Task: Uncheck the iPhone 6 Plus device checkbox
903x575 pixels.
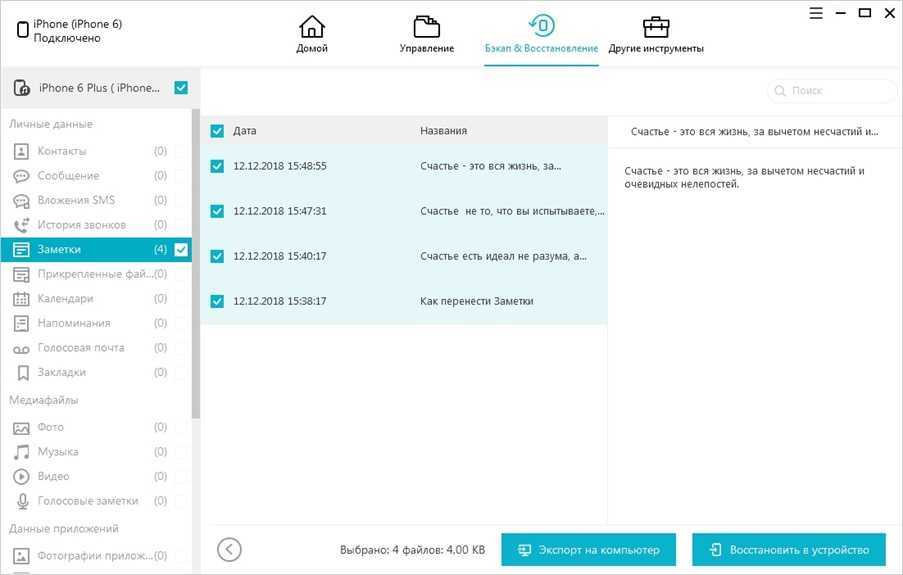Action: pyautogui.click(x=181, y=88)
